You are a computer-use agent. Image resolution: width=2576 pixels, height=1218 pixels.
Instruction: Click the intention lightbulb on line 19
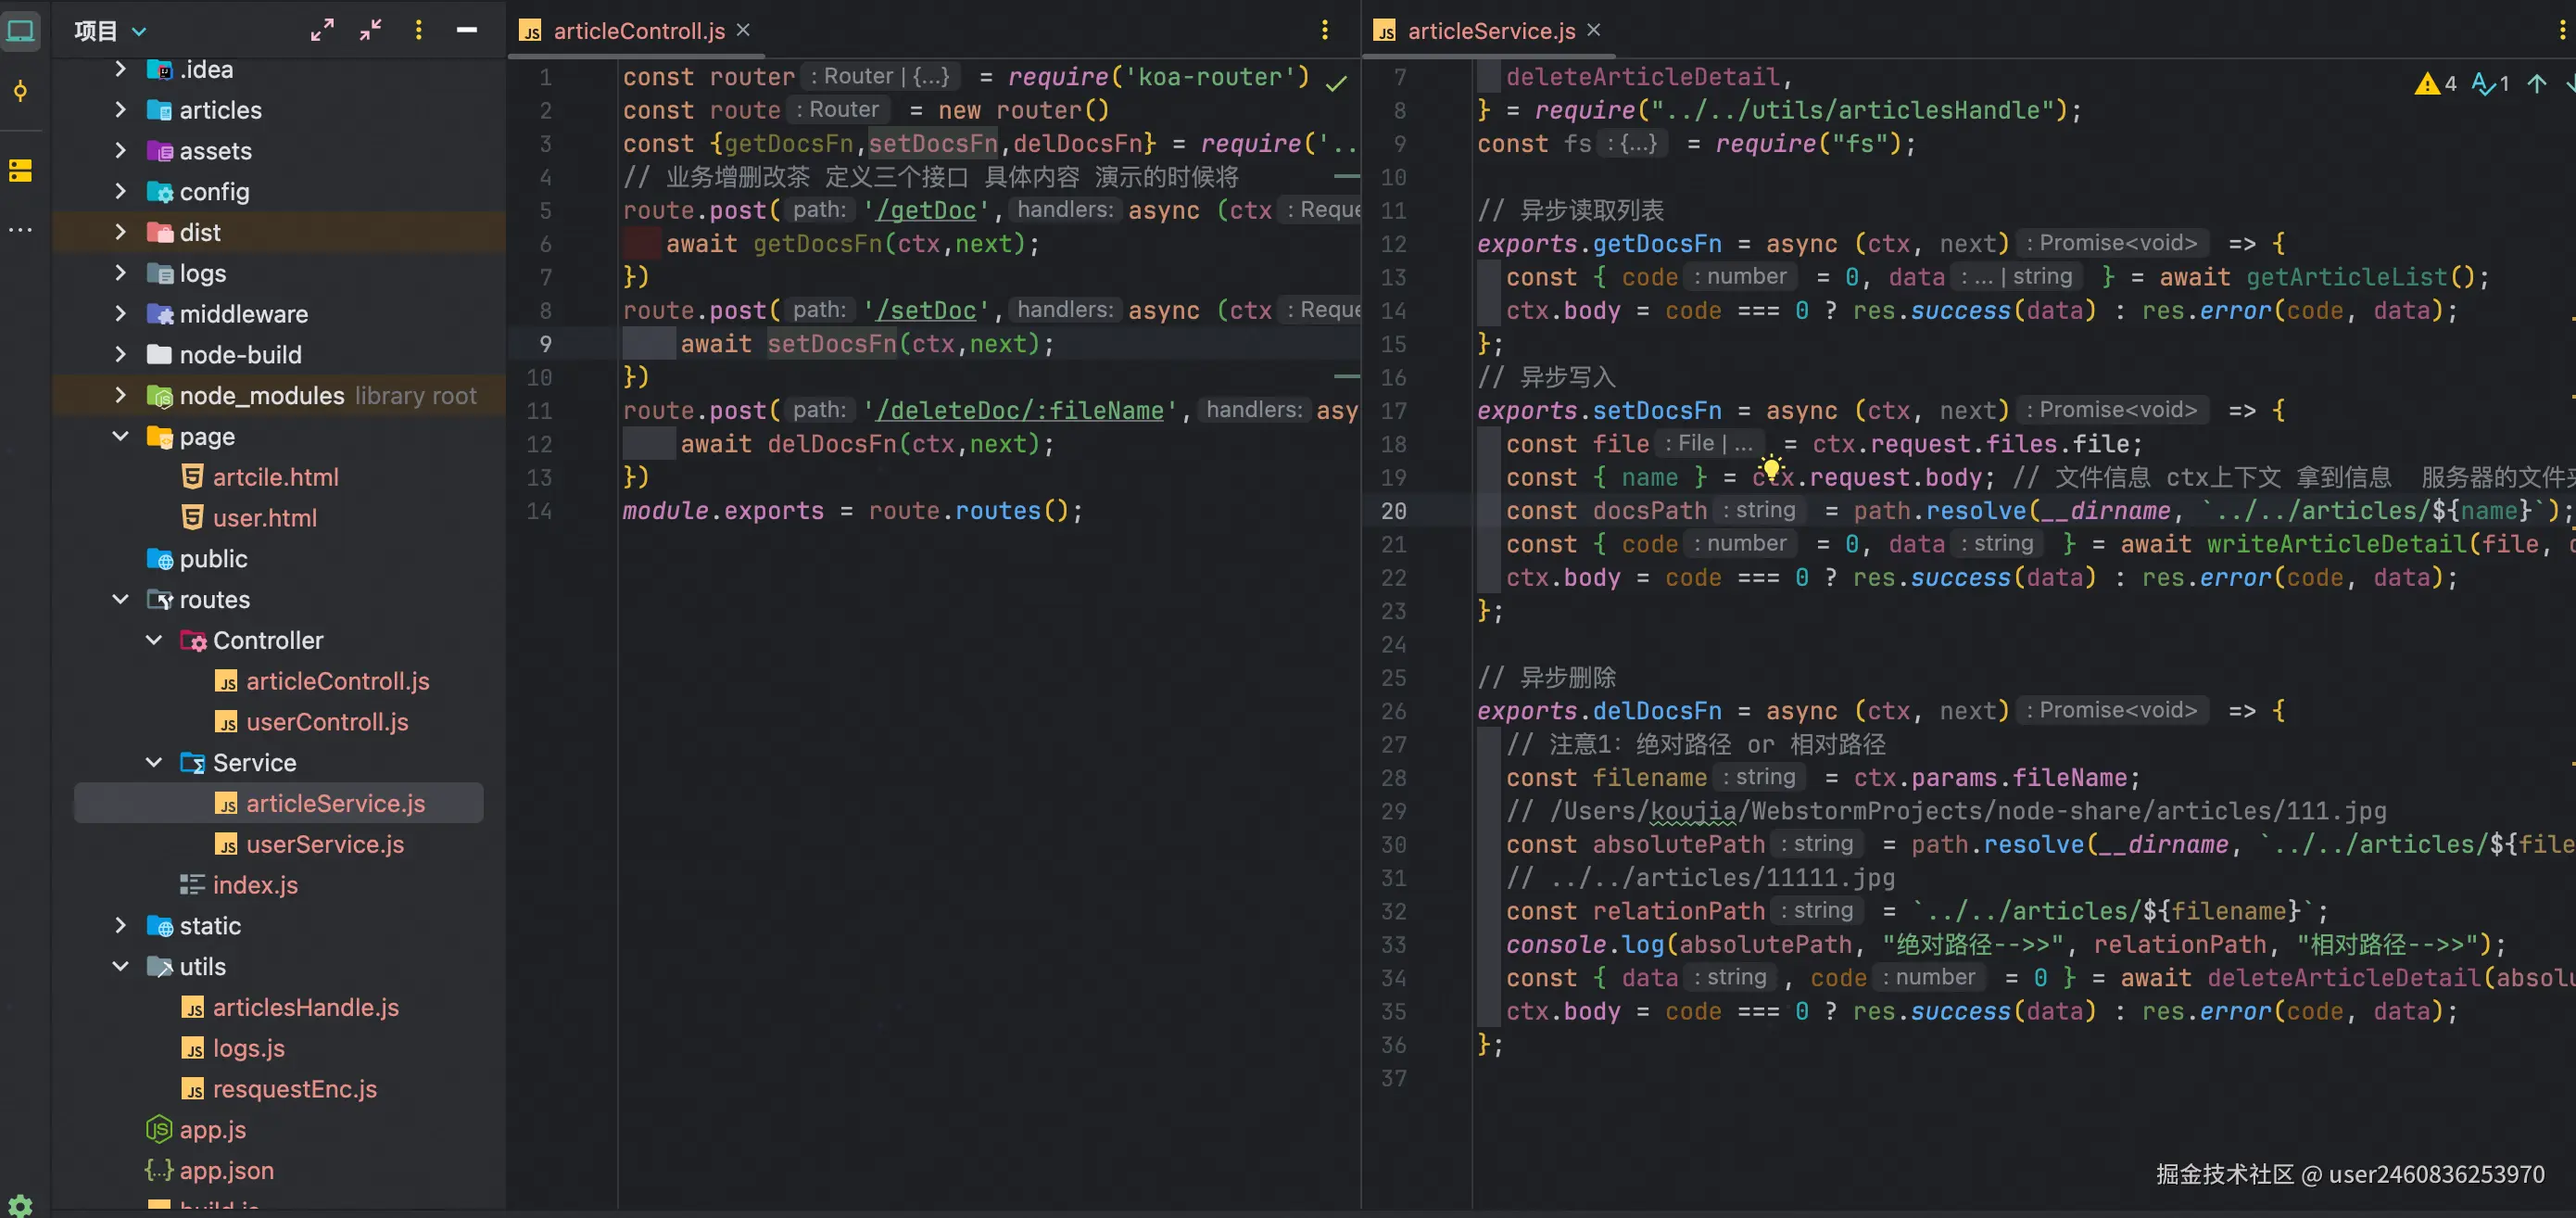(1771, 467)
